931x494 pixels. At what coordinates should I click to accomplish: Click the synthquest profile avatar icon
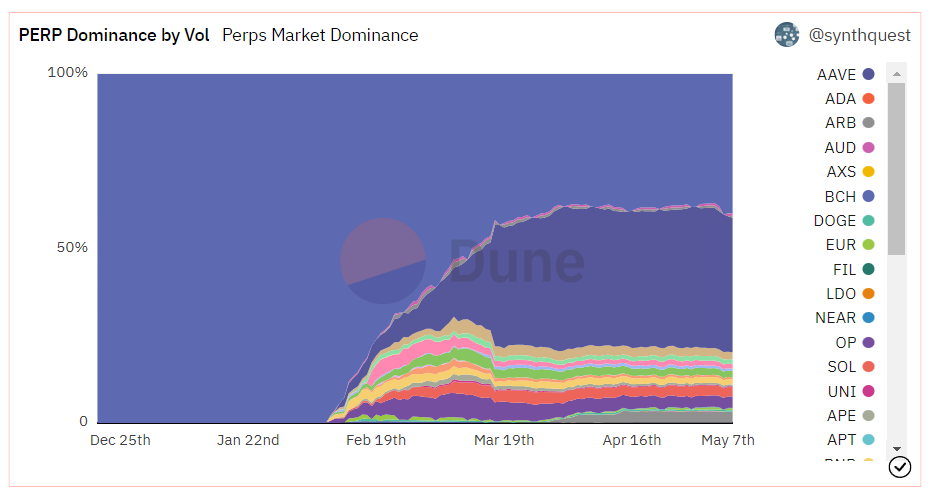[x=787, y=35]
